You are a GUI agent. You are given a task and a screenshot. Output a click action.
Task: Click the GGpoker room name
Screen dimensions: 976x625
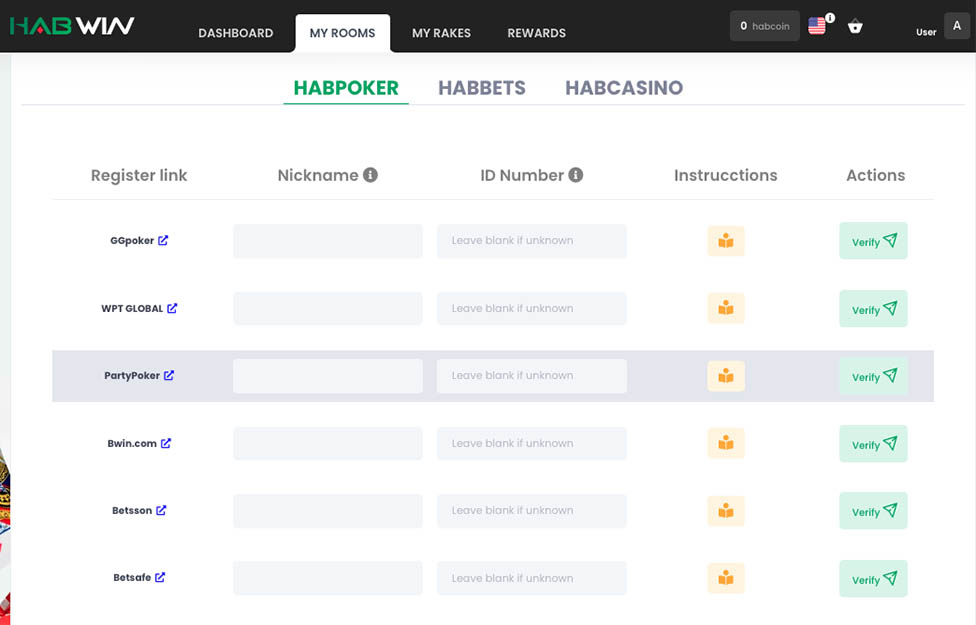point(132,241)
